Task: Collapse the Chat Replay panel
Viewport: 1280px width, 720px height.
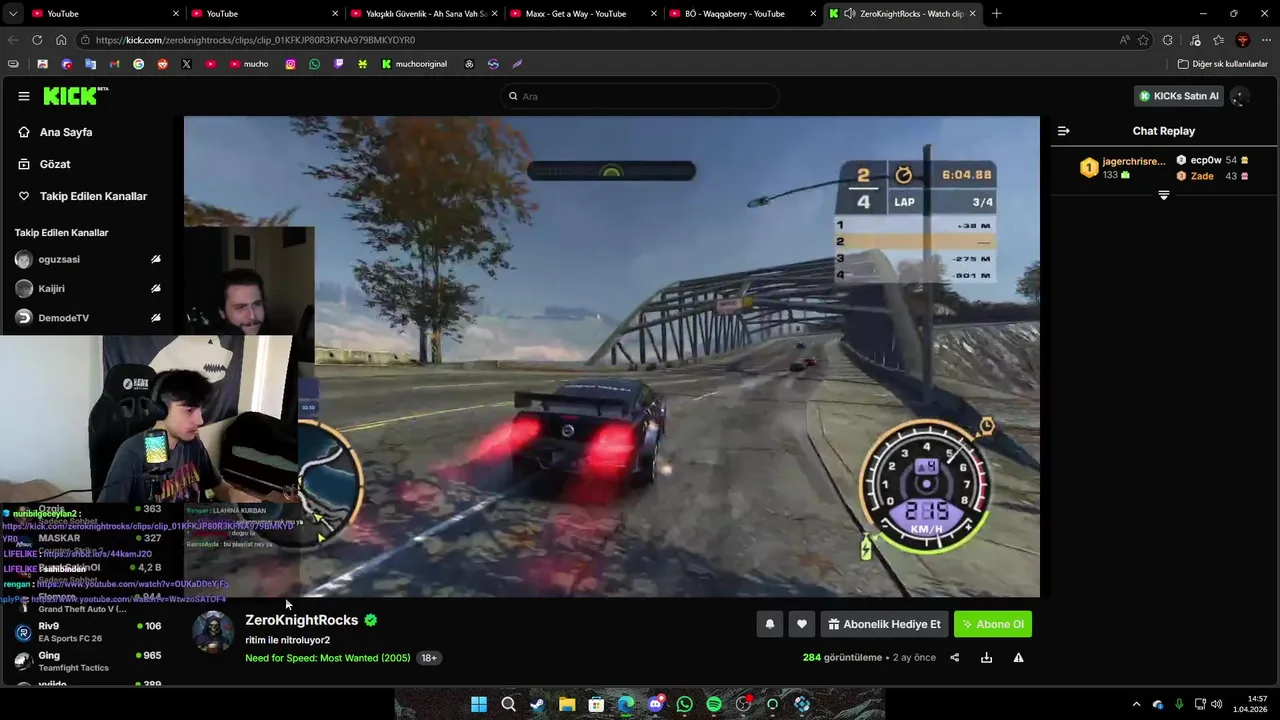Action: coord(1063,131)
